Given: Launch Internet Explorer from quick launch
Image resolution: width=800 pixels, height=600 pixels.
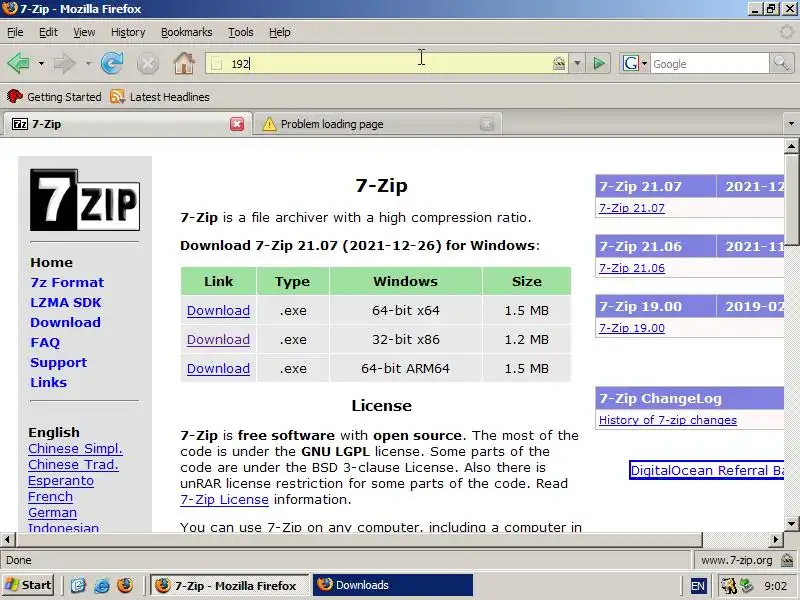Looking at the screenshot, I should point(102,585).
